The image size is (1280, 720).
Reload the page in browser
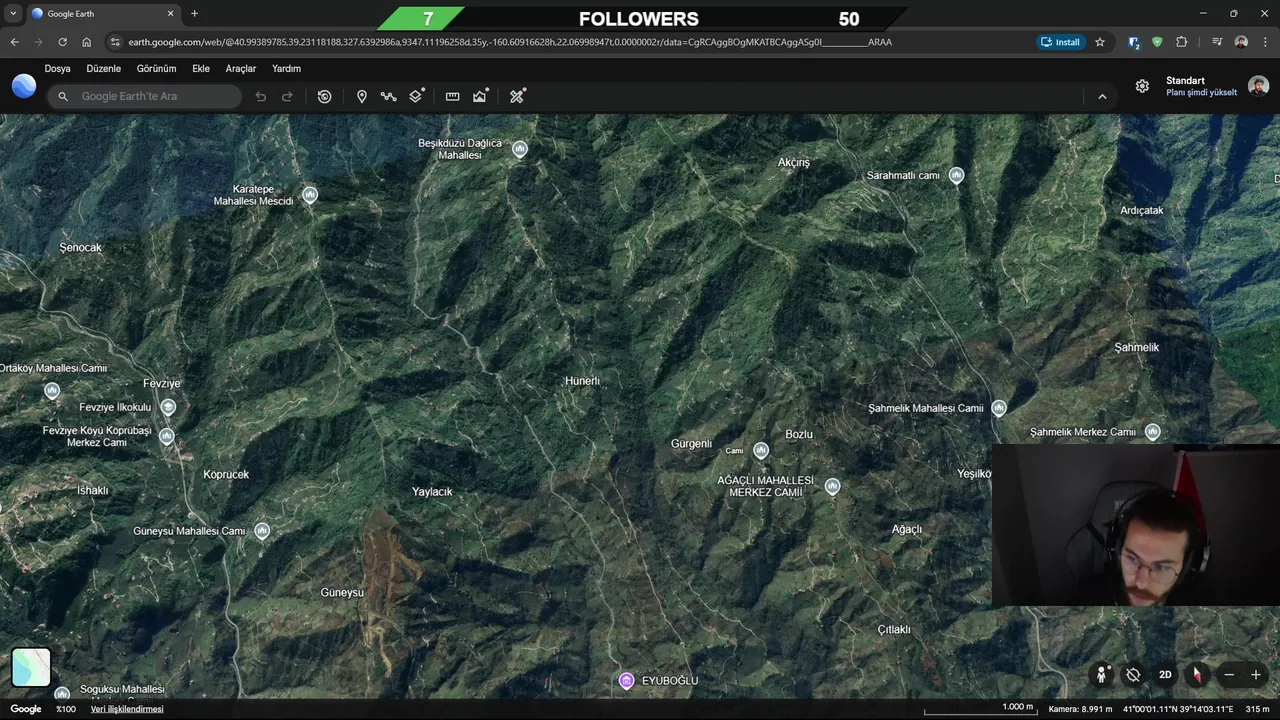tap(62, 42)
